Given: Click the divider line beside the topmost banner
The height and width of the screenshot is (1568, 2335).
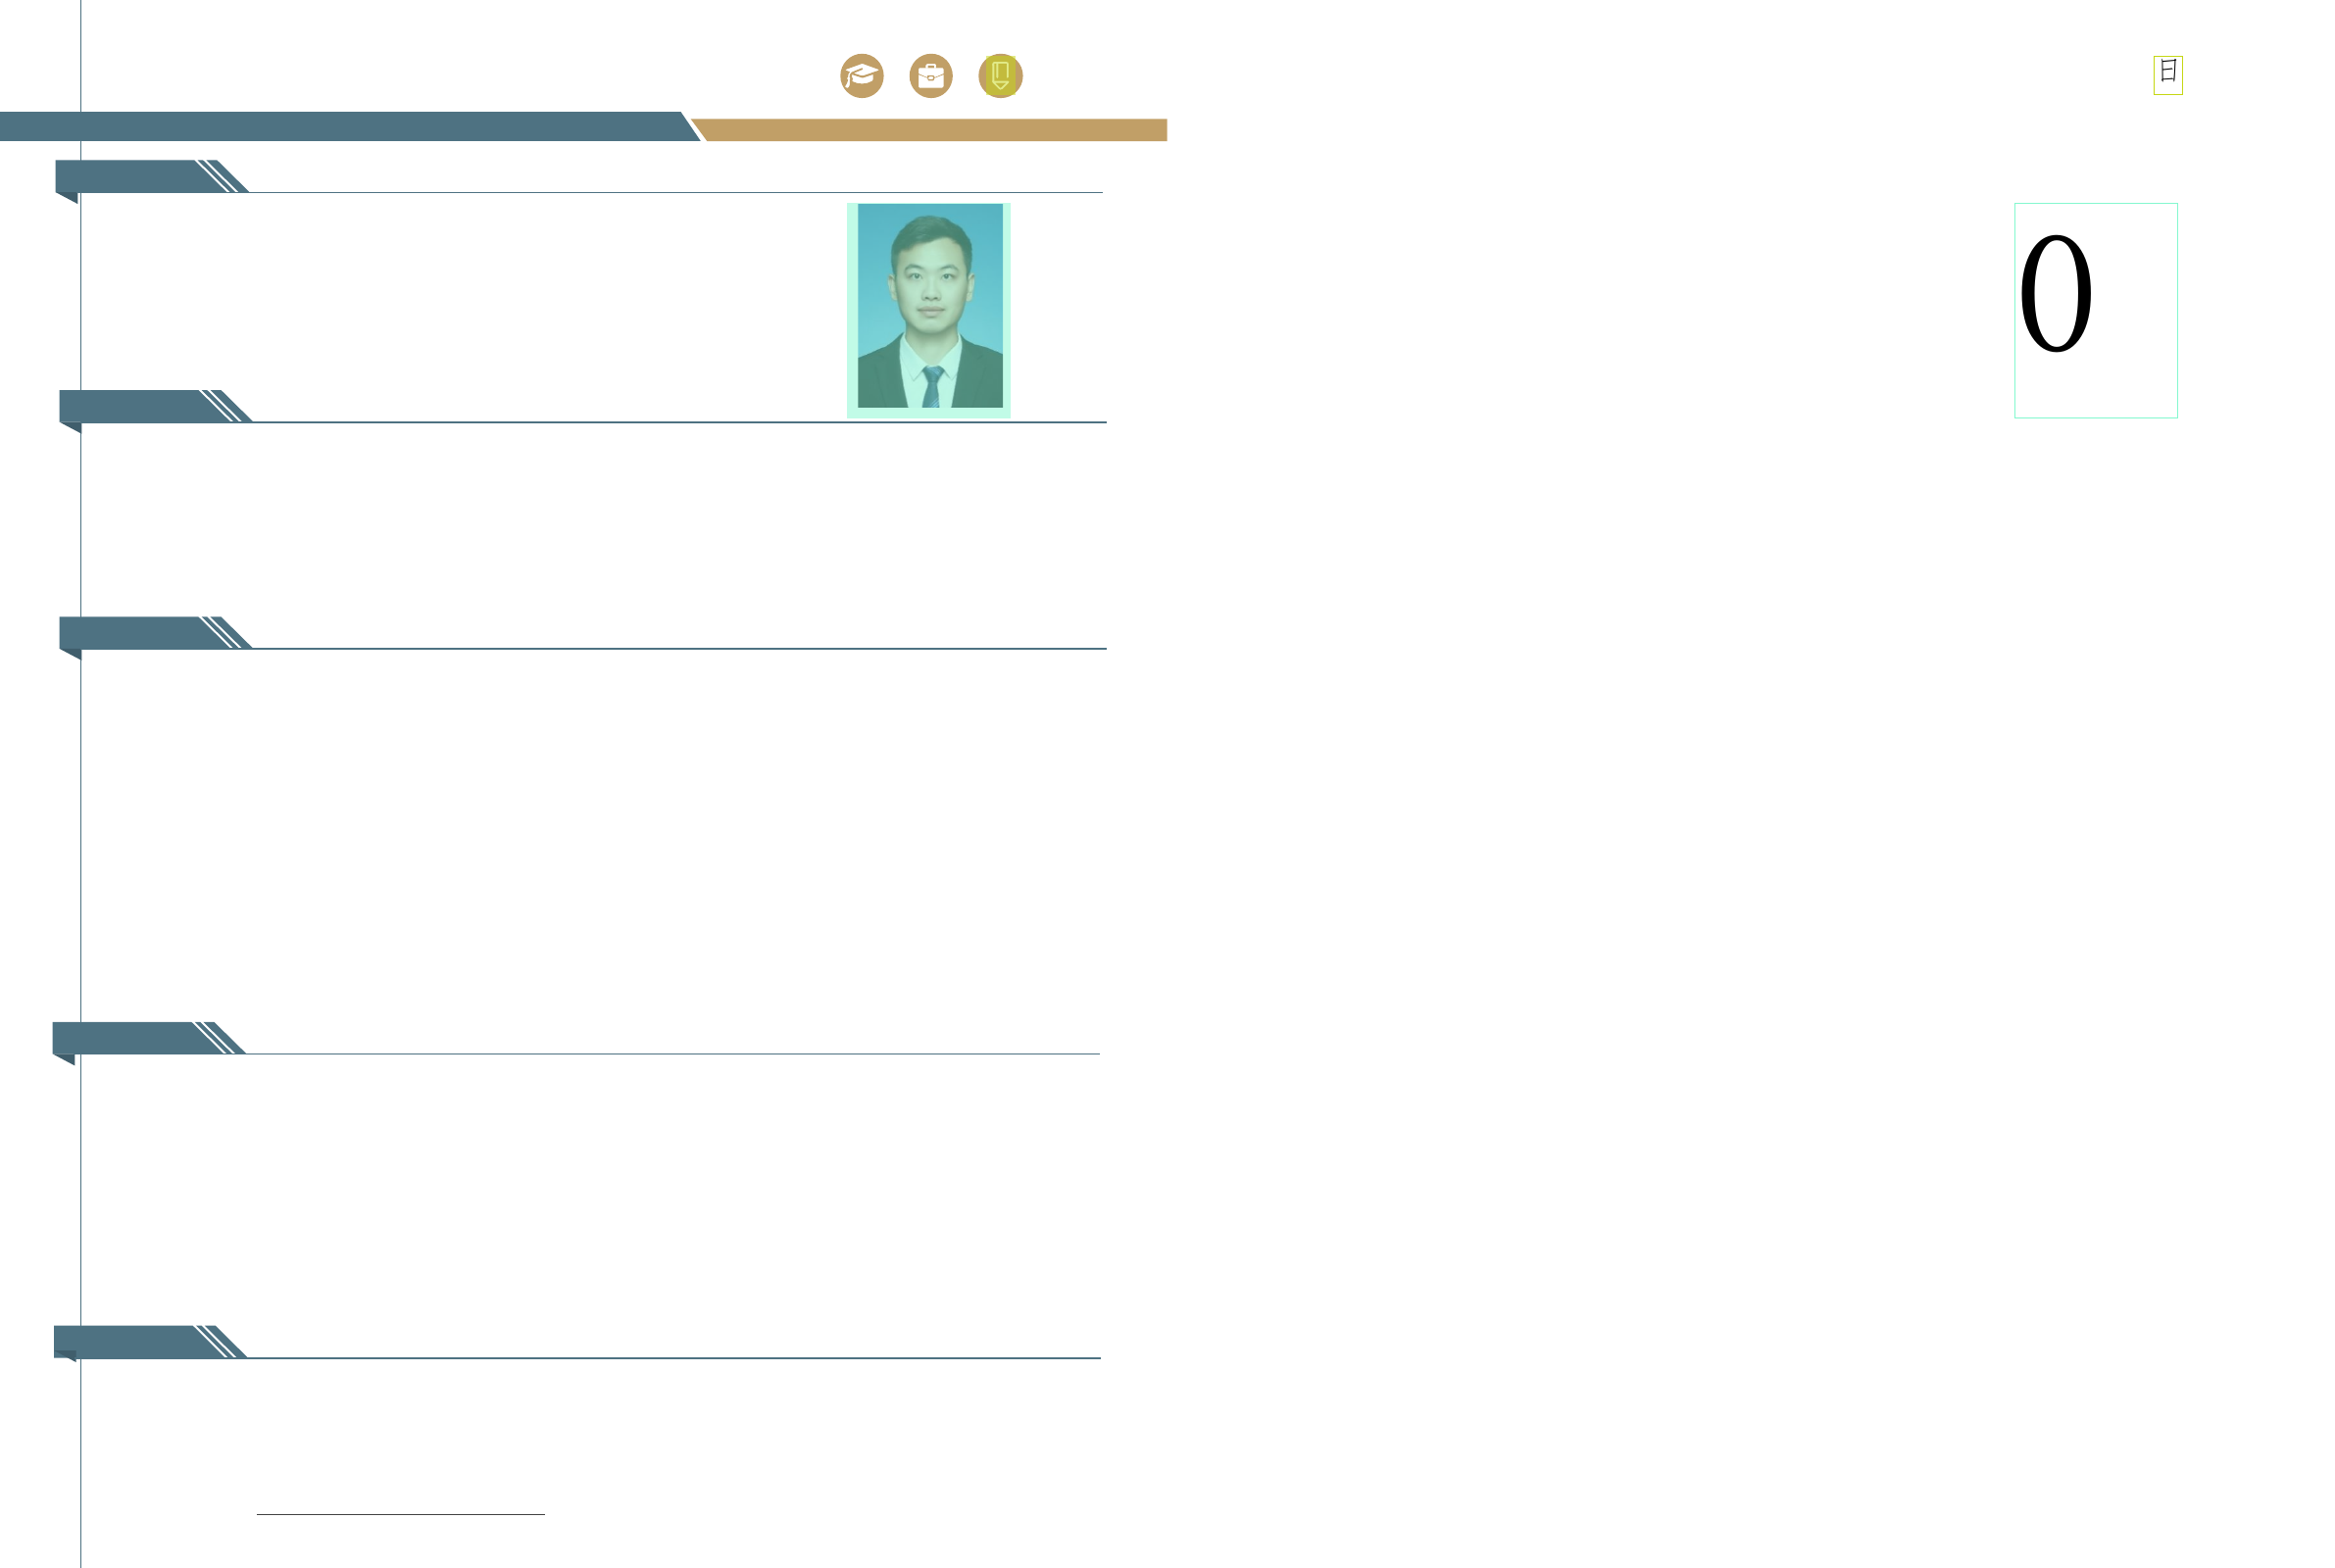Looking at the screenshot, I should (x=675, y=192).
